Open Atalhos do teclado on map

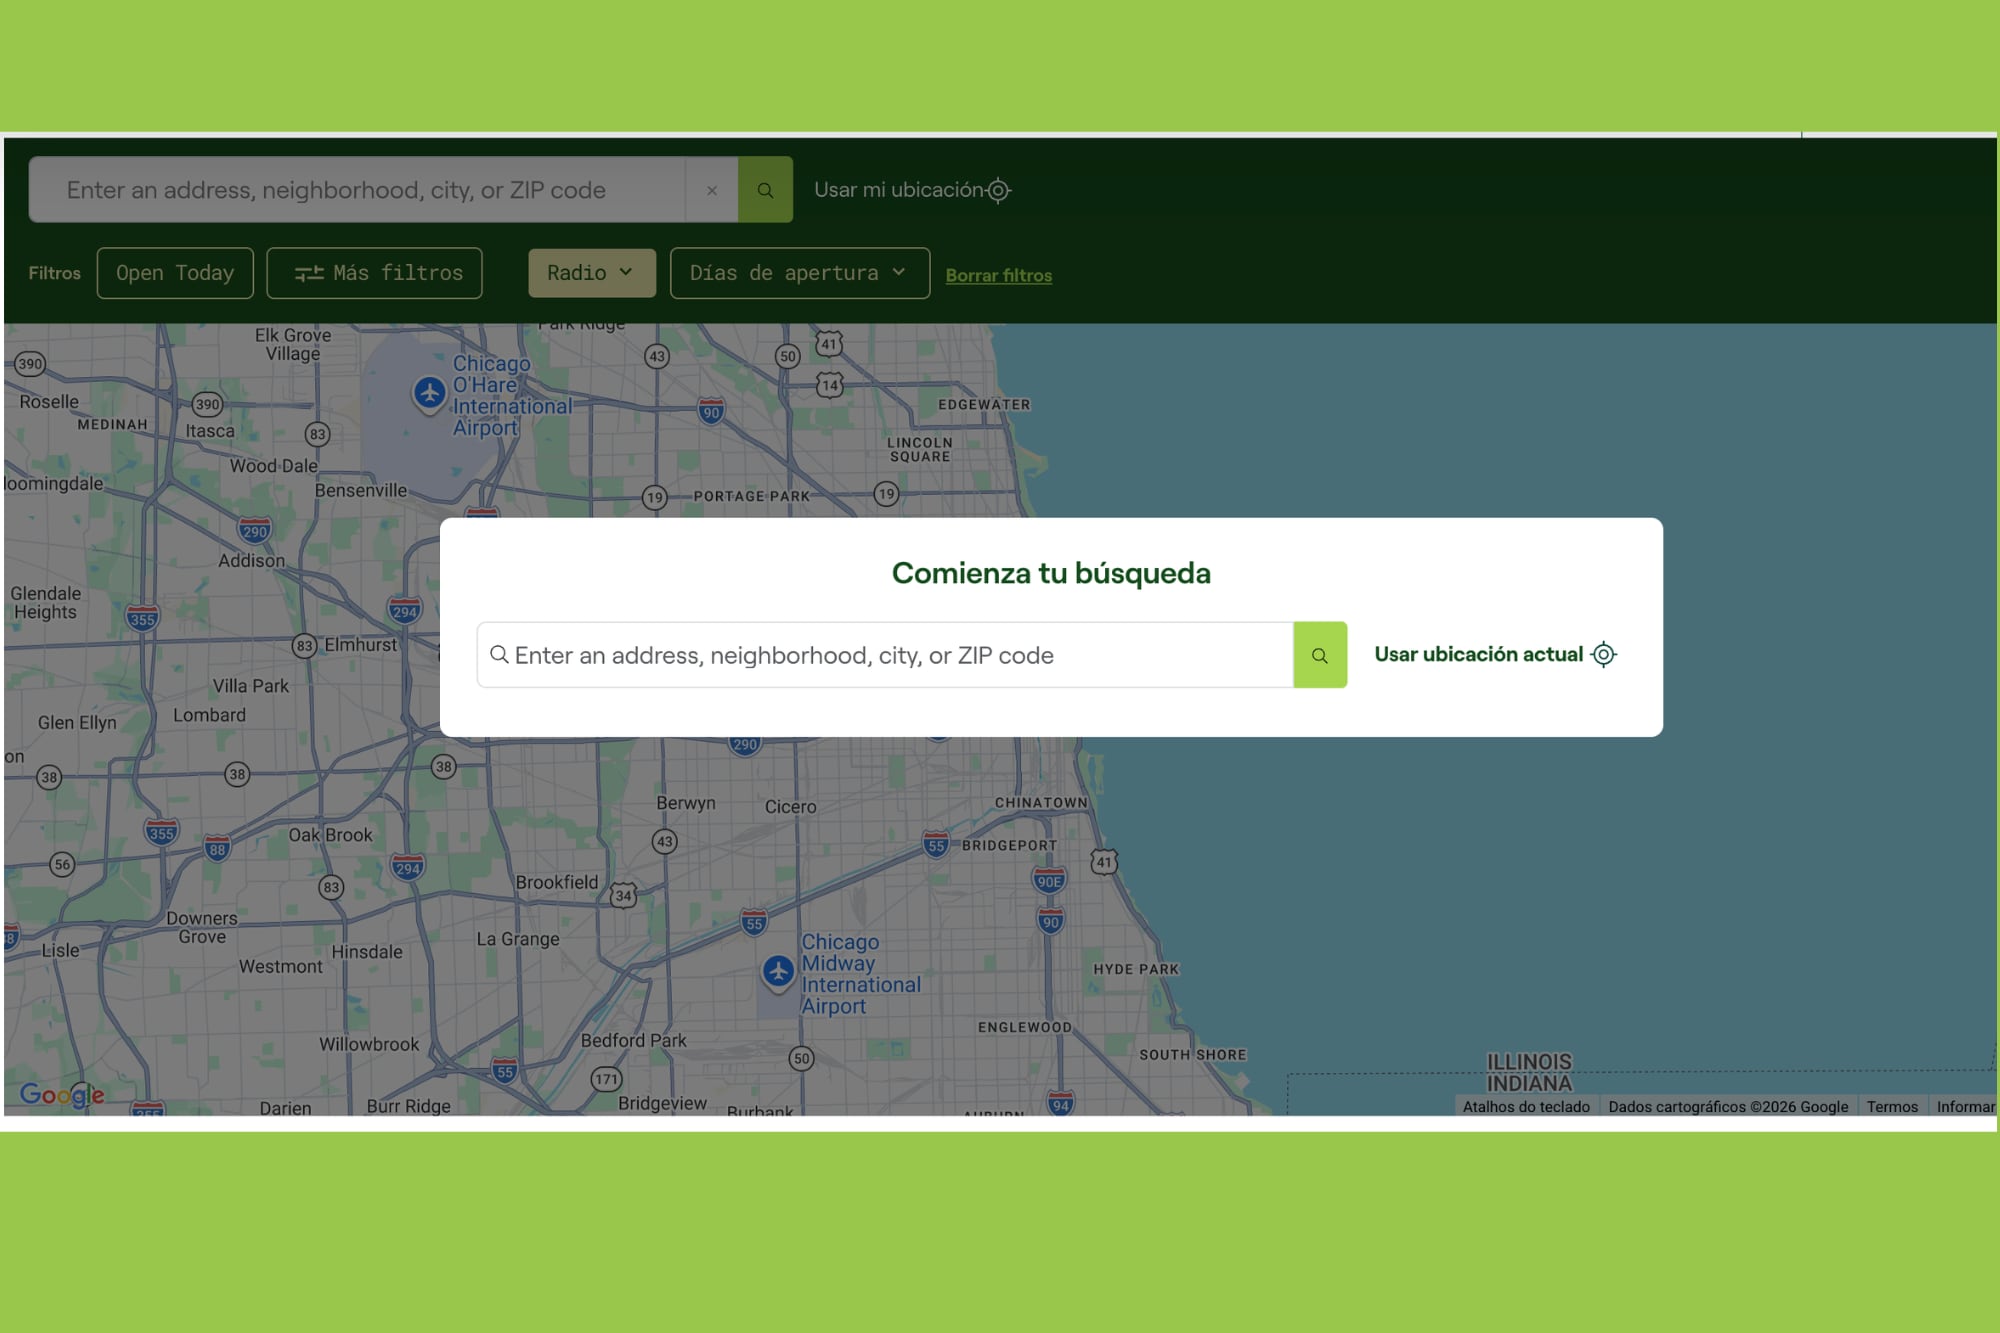(x=1525, y=1106)
